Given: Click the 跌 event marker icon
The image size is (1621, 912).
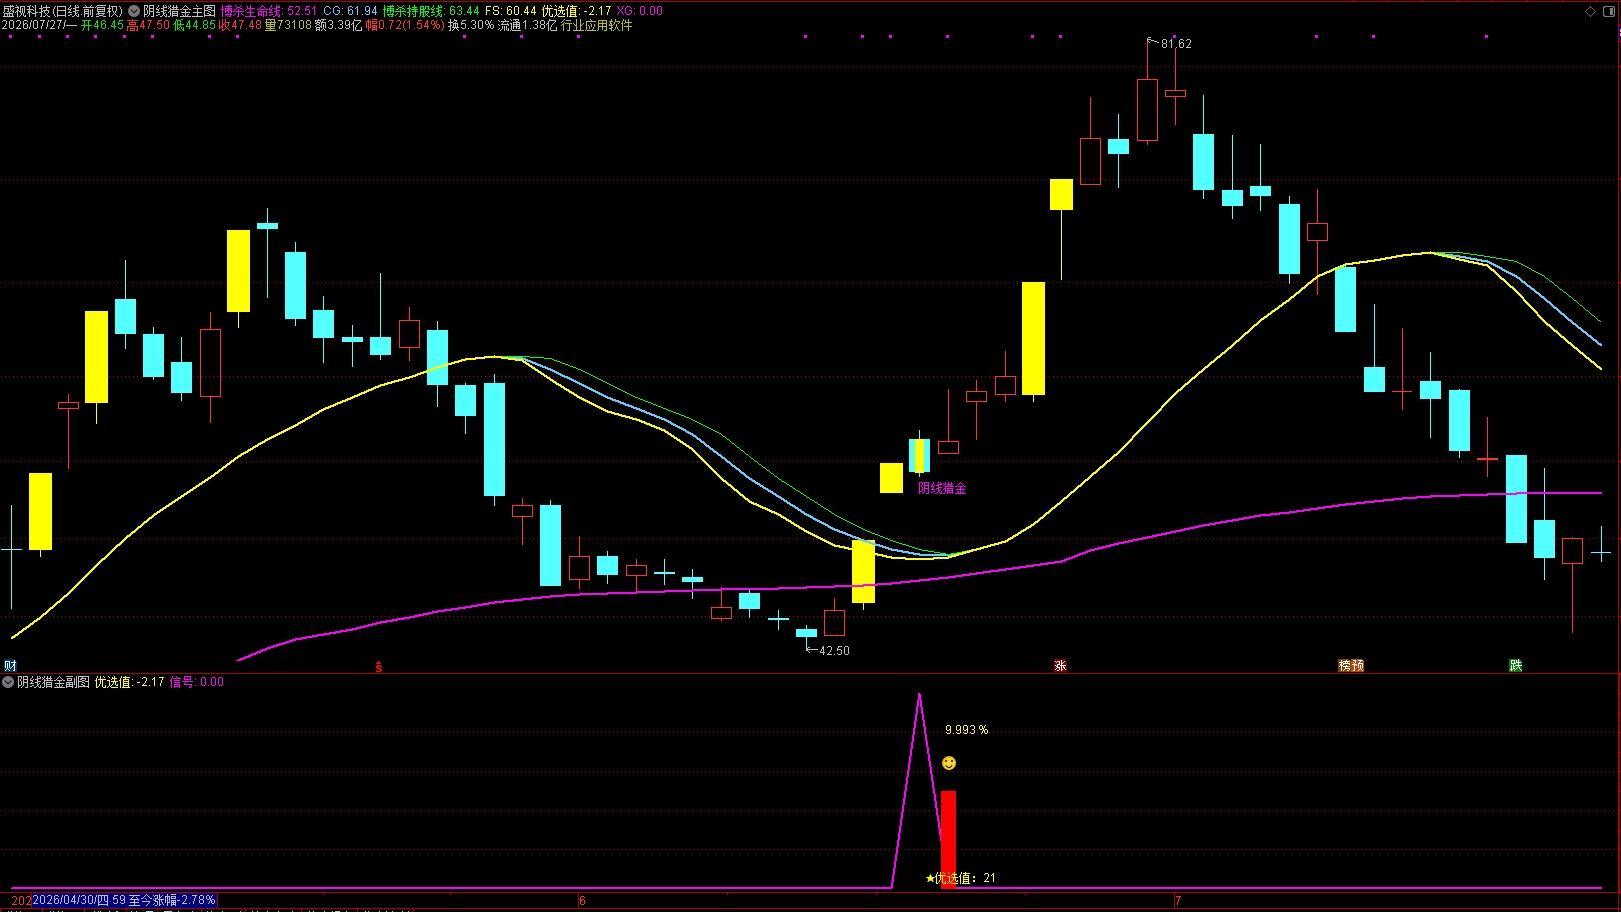Looking at the screenshot, I should pyautogui.click(x=1516, y=665).
